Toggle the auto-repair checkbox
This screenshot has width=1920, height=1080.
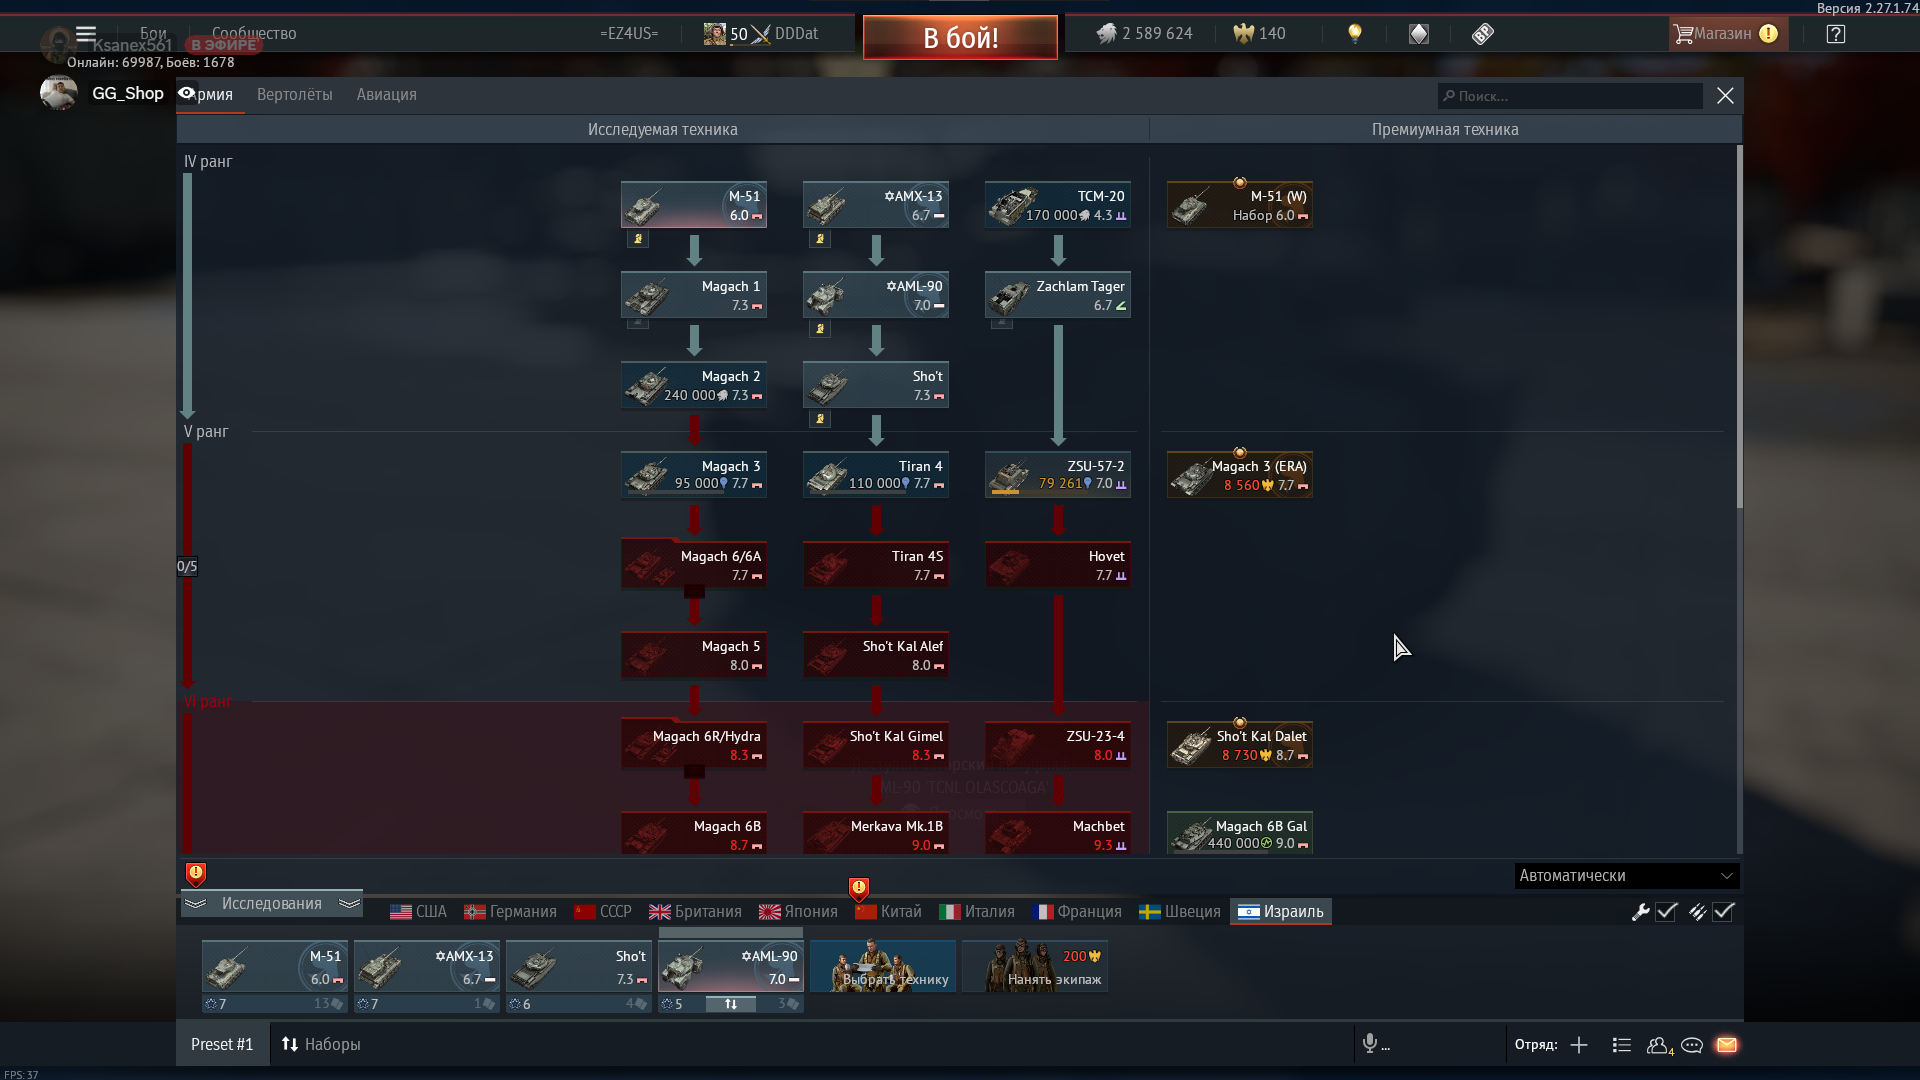(x=1666, y=911)
